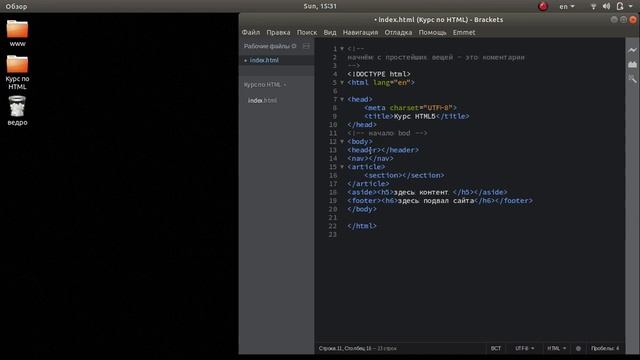
Task: Click the closing body tag on line 20
Action: 362,209
